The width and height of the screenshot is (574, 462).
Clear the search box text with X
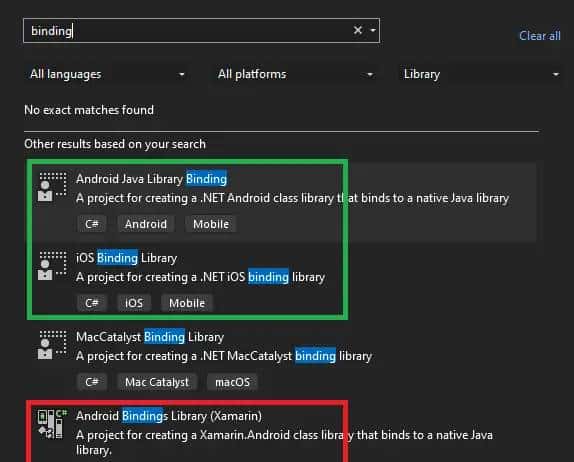358,30
